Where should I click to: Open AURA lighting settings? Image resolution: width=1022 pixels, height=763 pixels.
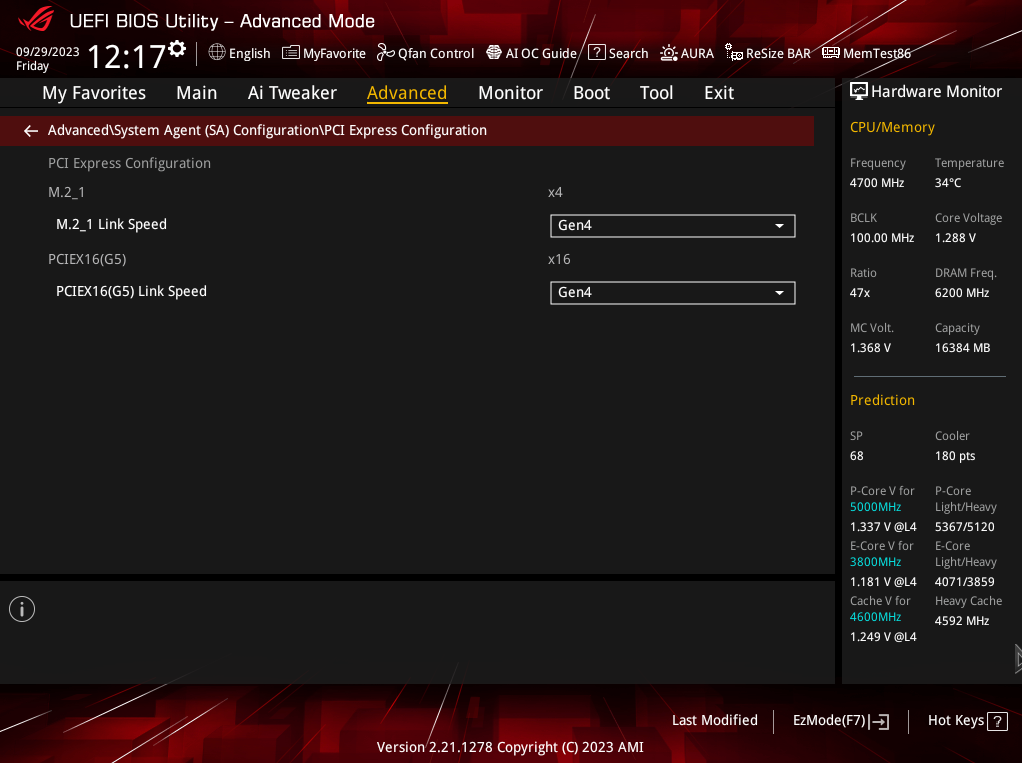pyautogui.click(x=687, y=53)
